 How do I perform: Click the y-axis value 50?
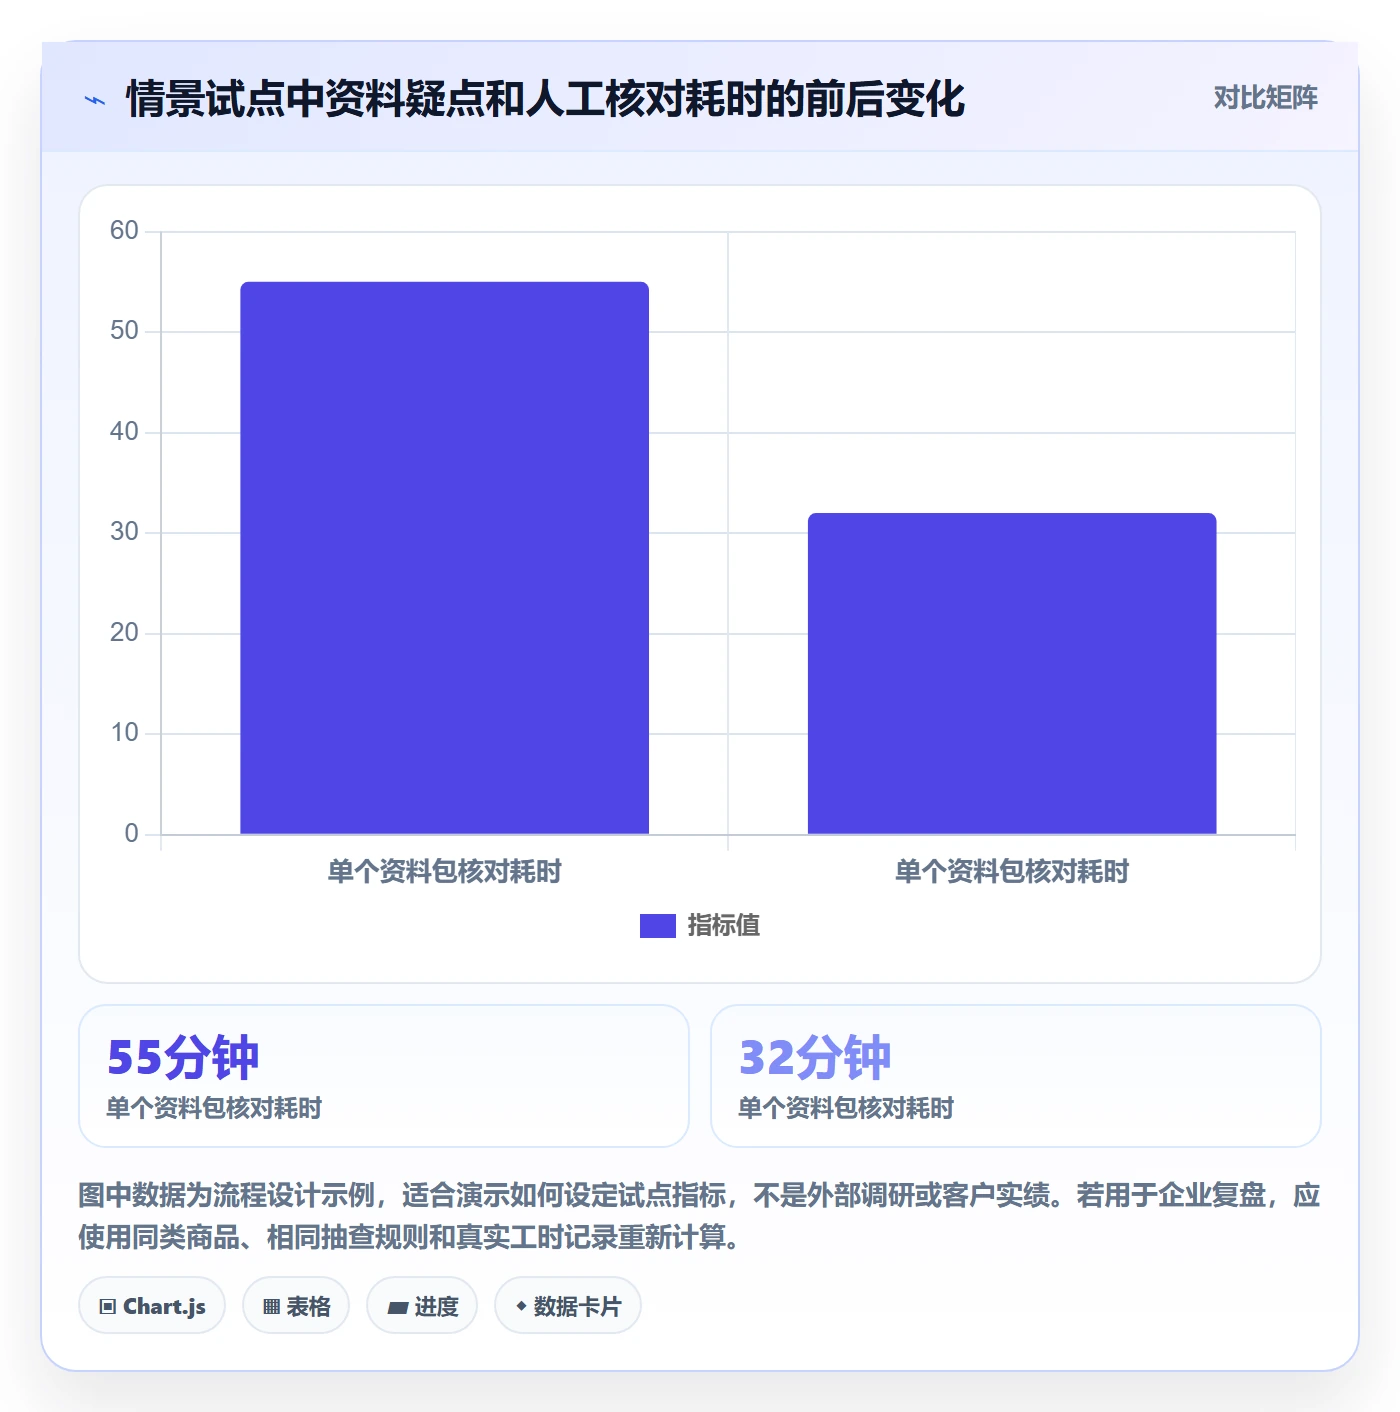[124, 331]
